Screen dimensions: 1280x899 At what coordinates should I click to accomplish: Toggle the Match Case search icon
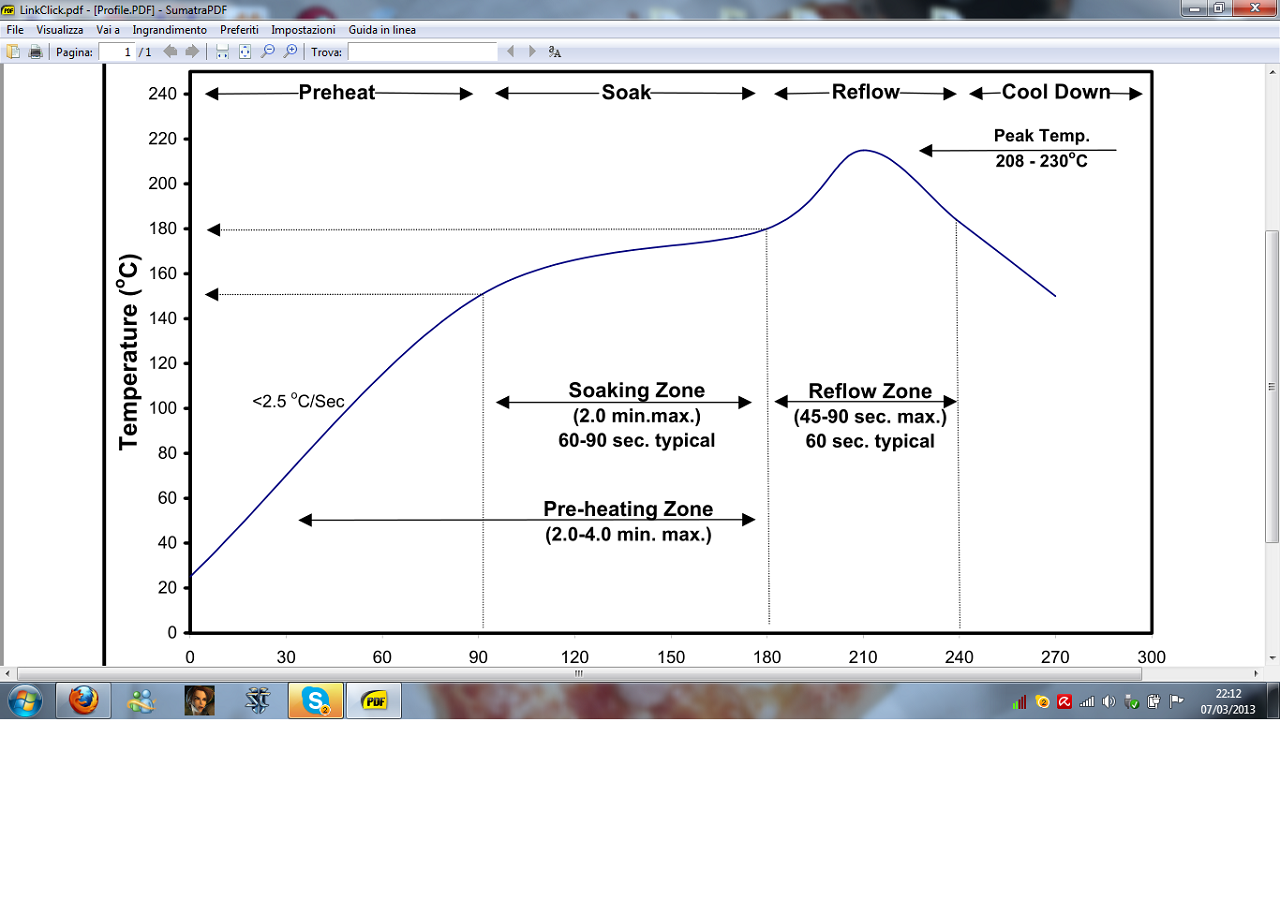point(555,51)
